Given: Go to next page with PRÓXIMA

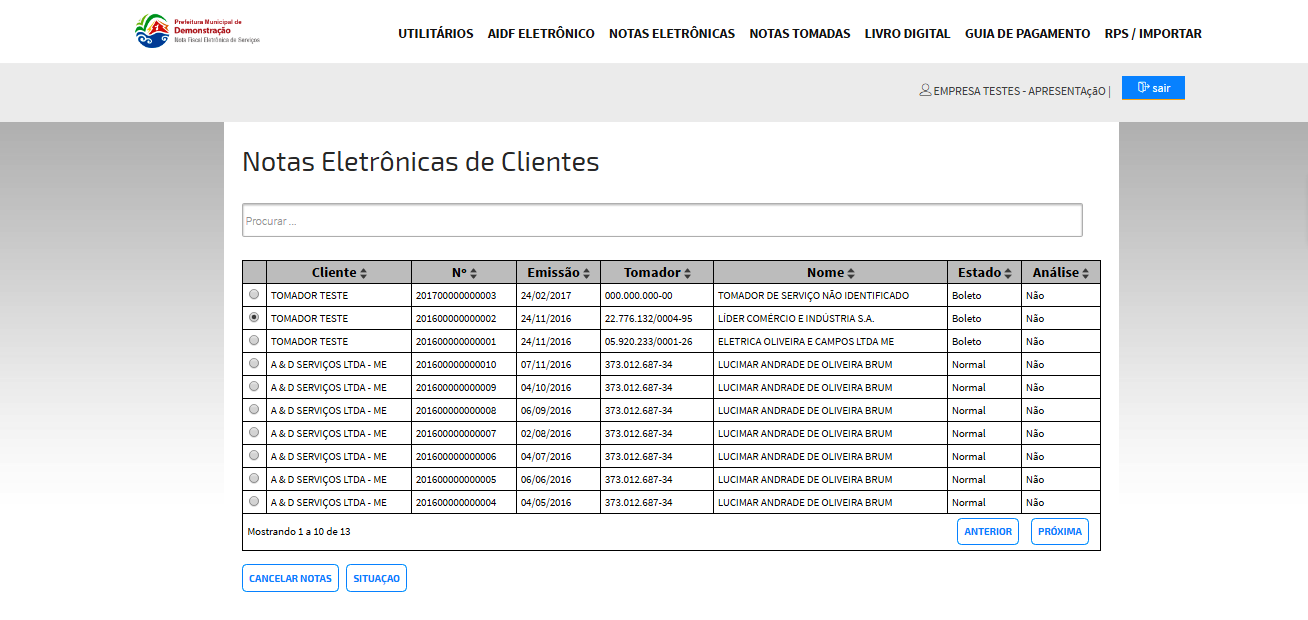Looking at the screenshot, I should tap(1059, 532).
